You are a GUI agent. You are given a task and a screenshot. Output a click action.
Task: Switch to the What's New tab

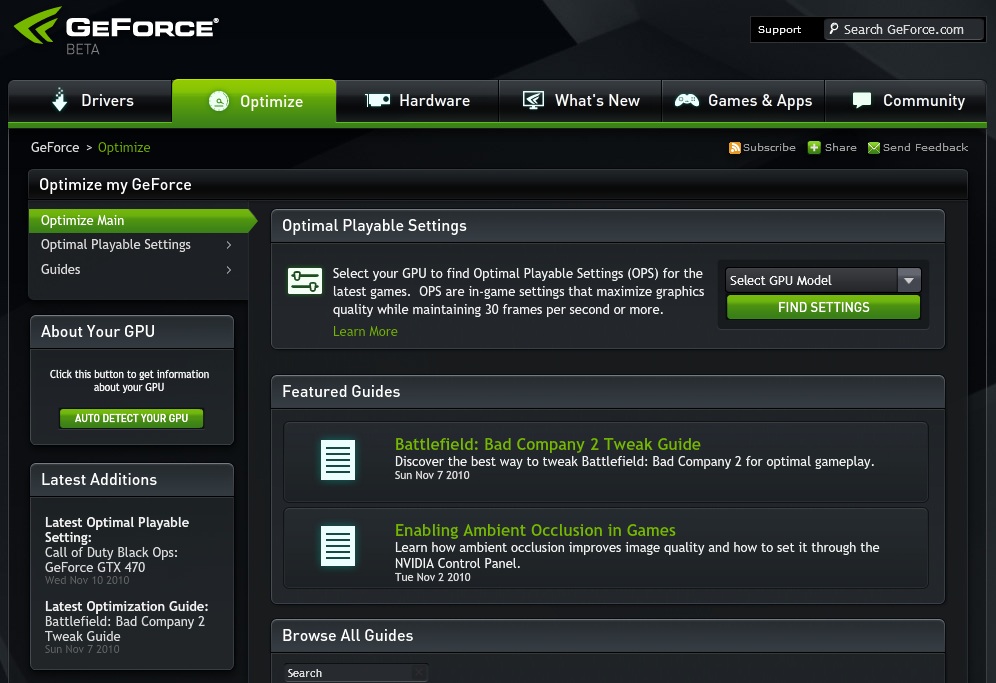[x=581, y=100]
